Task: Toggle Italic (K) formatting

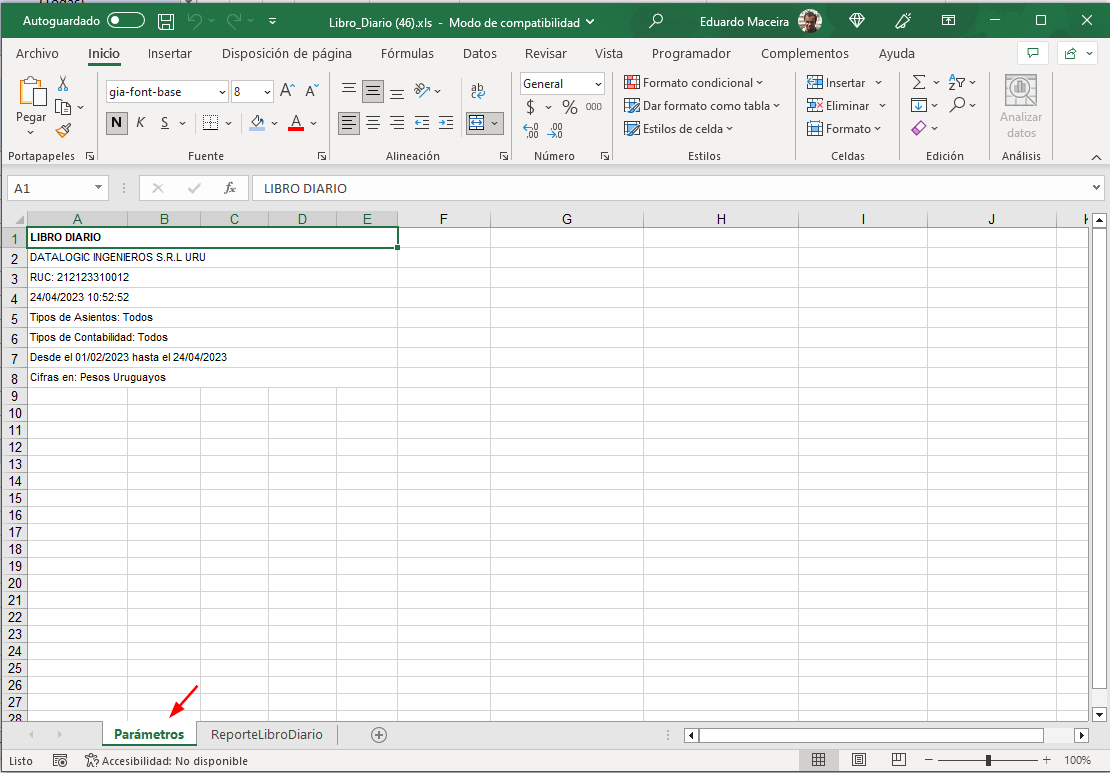Action: pyautogui.click(x=140, y=122)
